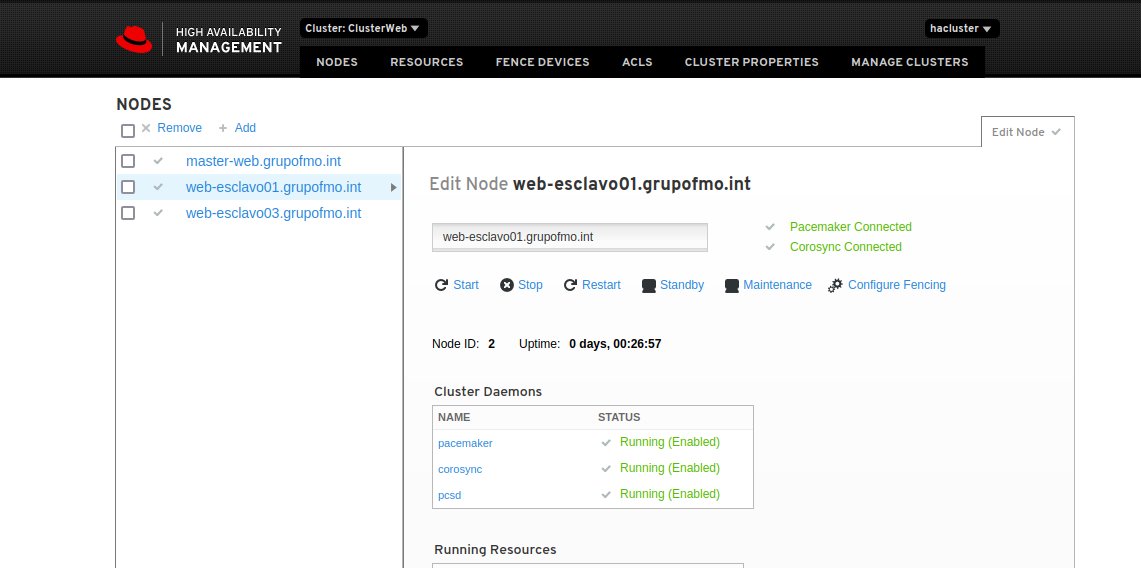Click the plus icon beside Add

click(223, 128)
